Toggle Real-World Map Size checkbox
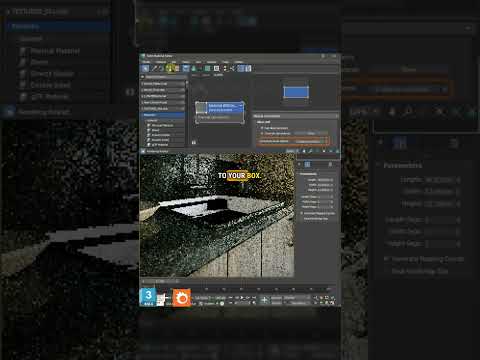The height and width of the screenshot is (360, 480). 301,219
